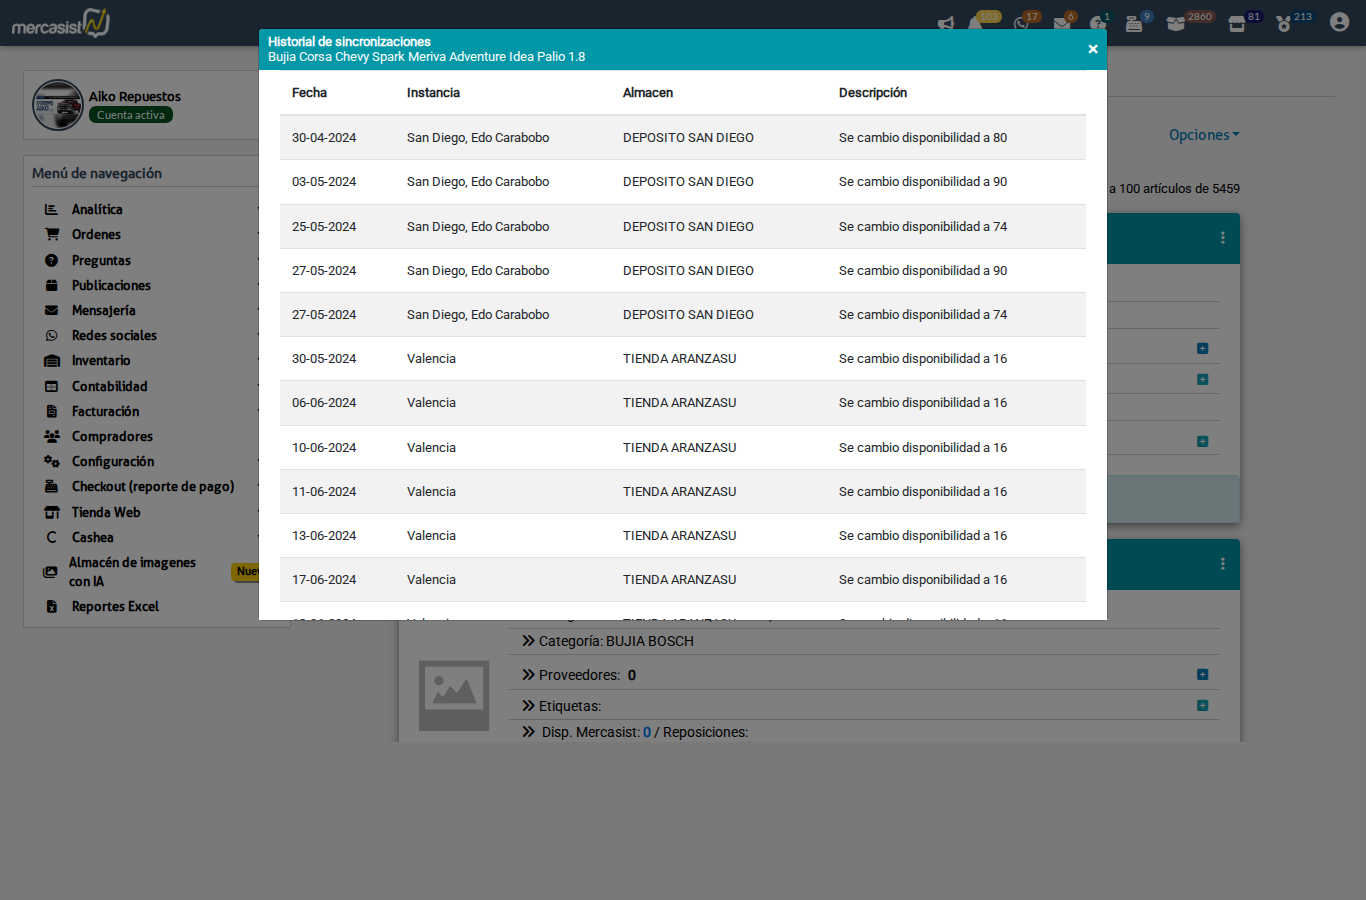1366x900 pixels.
Task: Click the product image placeholder thumbnail
Action: tap(454, 694)
